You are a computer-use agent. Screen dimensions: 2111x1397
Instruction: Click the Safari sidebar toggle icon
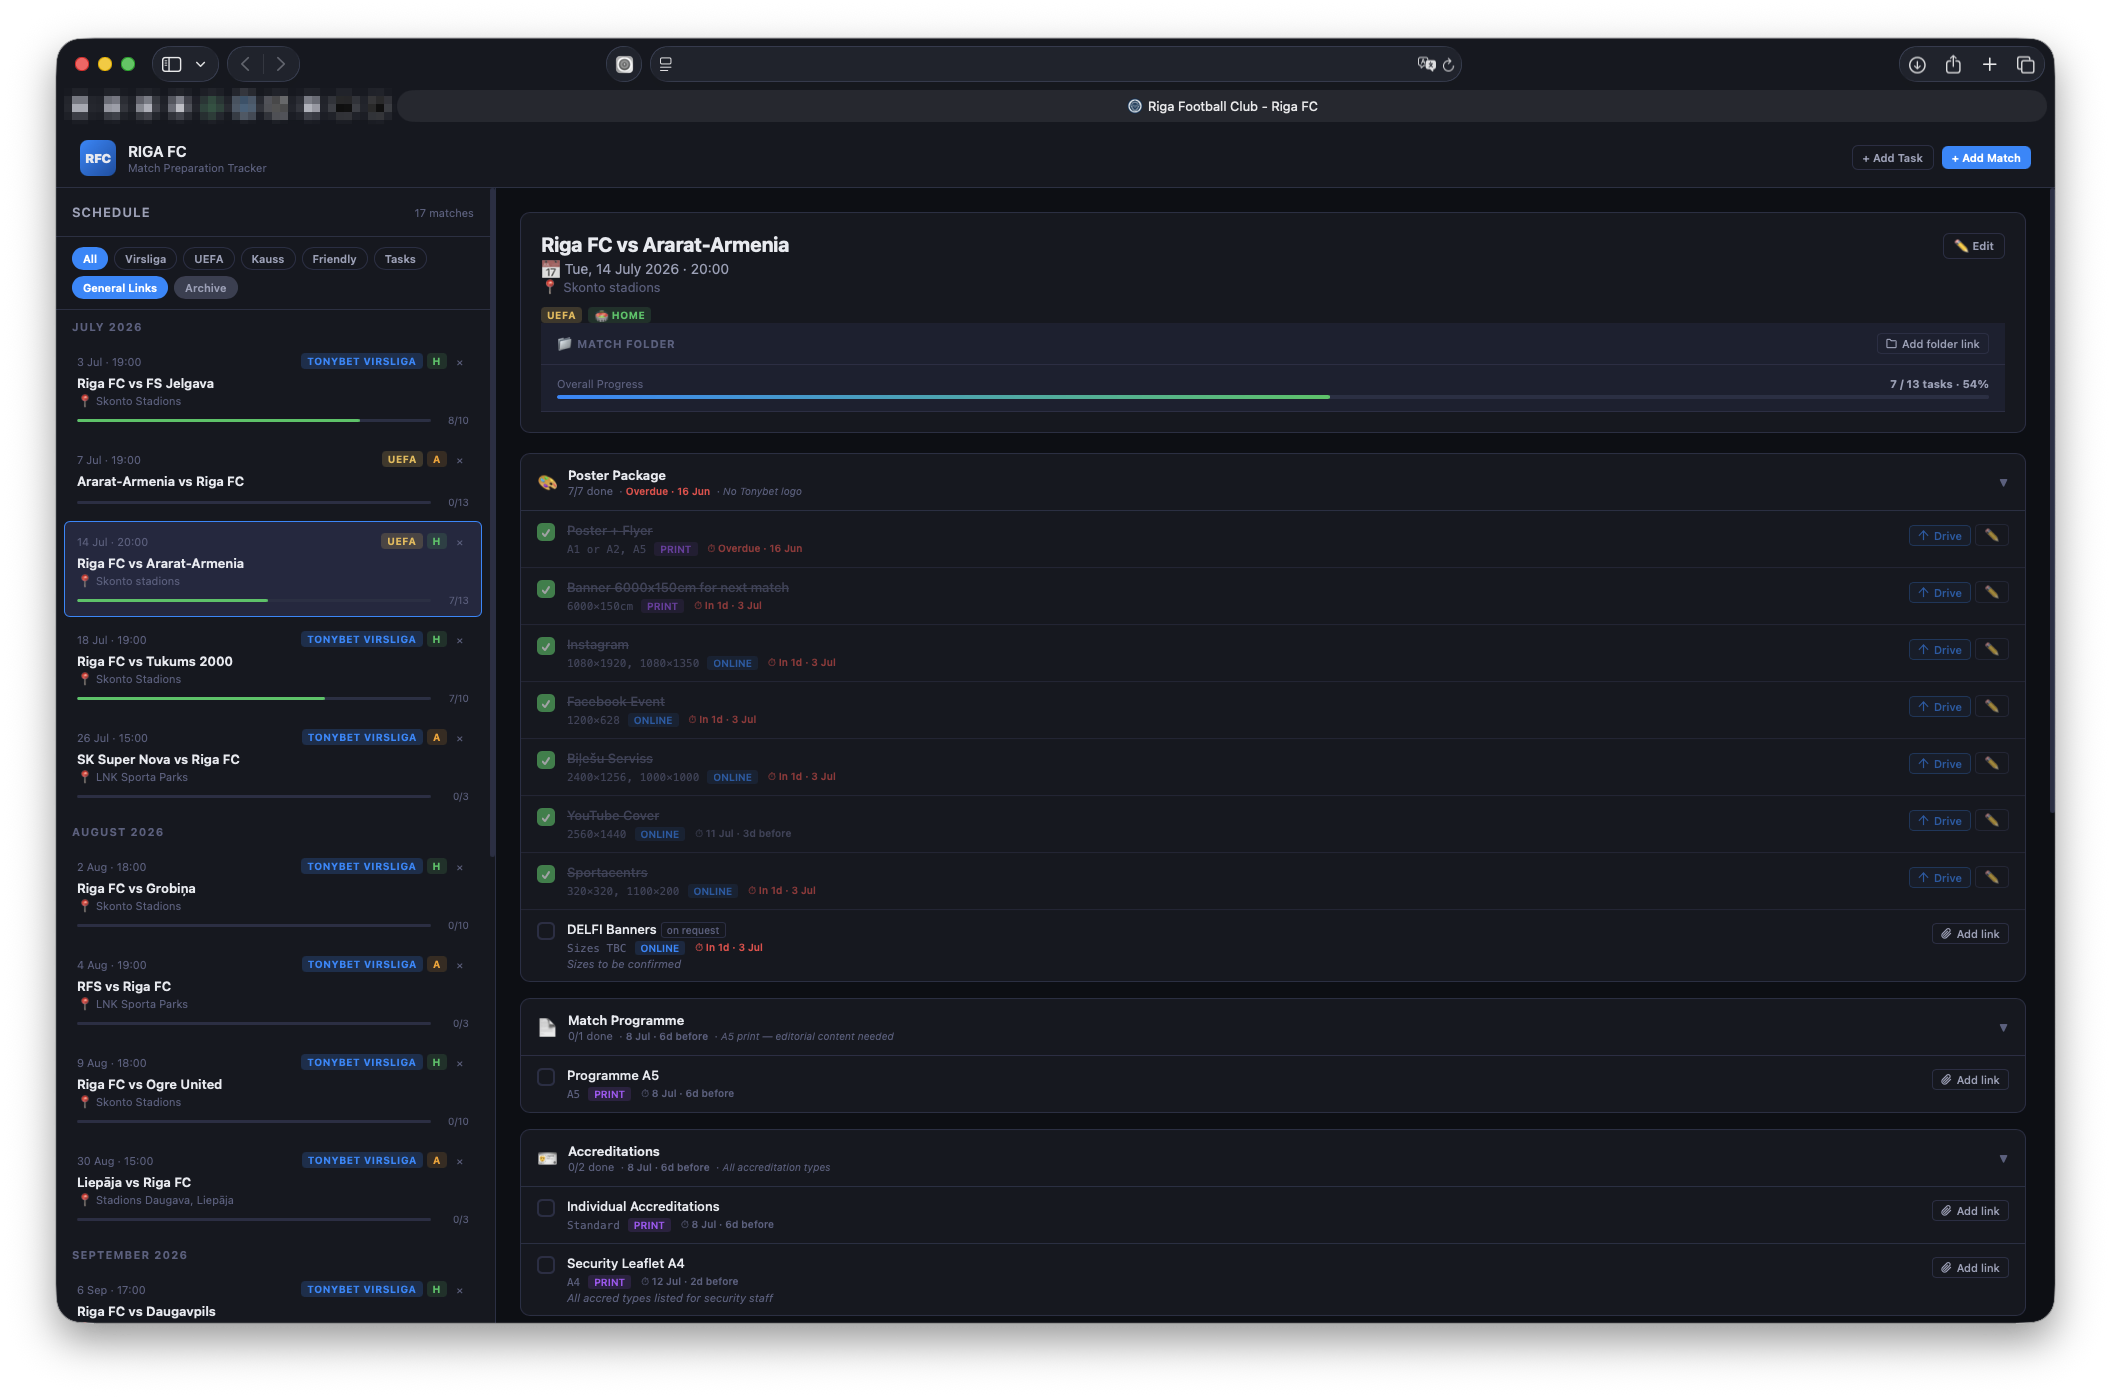point(172,65)
